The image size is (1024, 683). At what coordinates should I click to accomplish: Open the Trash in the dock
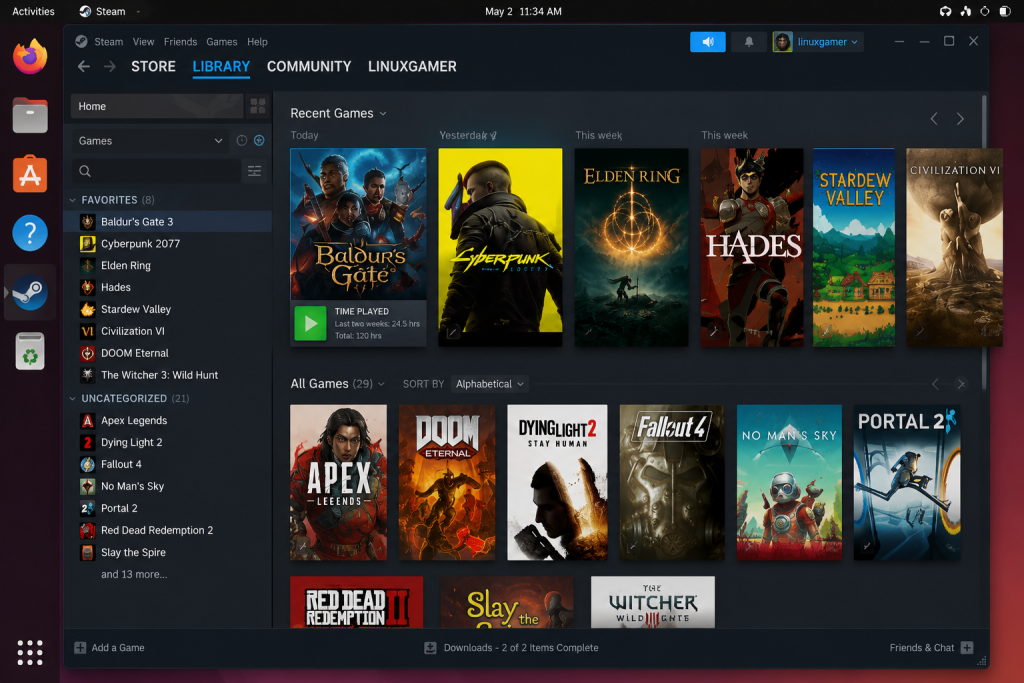[30, 351]
